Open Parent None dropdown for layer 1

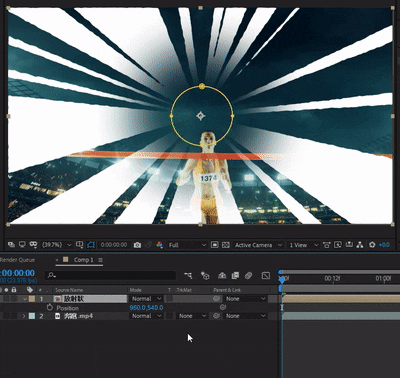tap(245, 299)
